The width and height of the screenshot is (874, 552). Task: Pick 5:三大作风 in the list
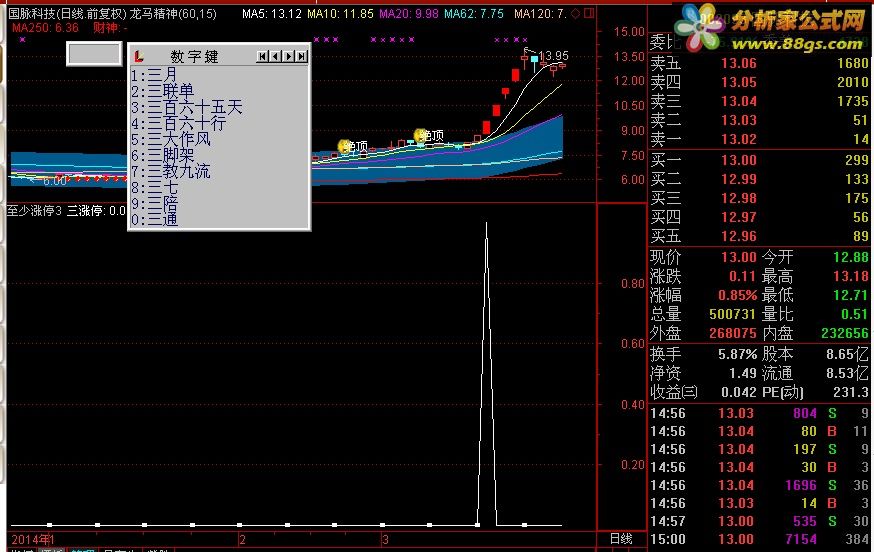pyautogui.click(x=171, y=139)
